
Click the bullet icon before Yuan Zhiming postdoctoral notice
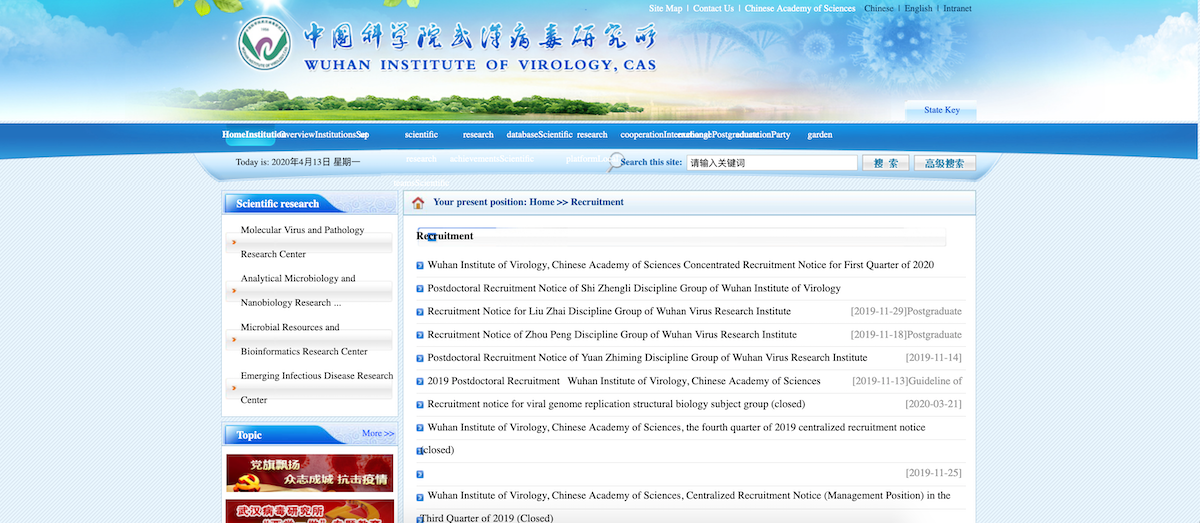tap(420, 358)
